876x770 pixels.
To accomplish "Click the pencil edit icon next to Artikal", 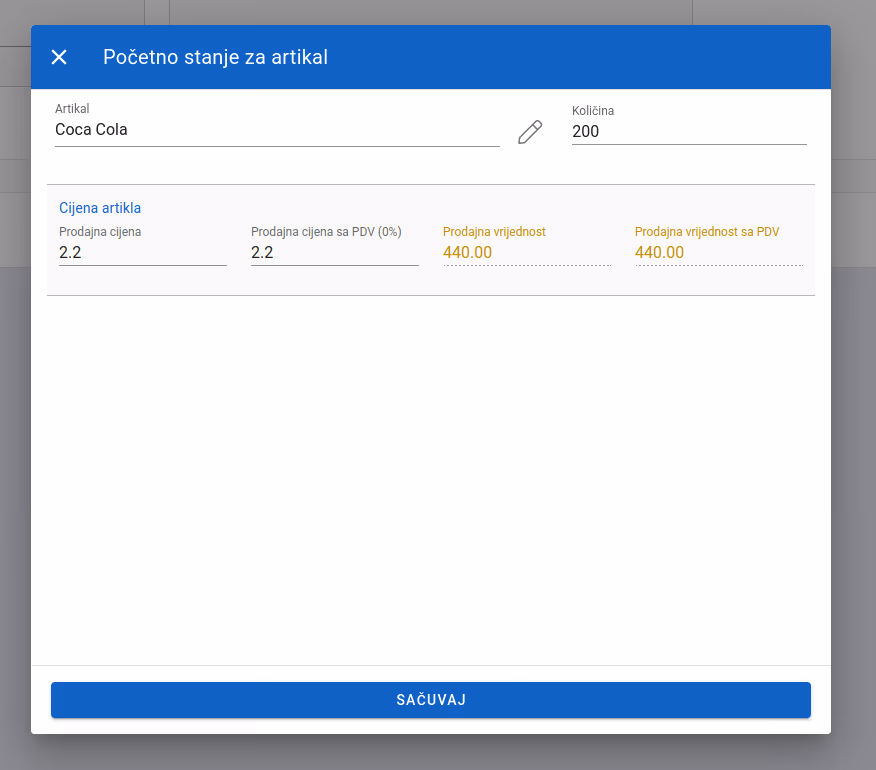I will (x=530, y=132).
